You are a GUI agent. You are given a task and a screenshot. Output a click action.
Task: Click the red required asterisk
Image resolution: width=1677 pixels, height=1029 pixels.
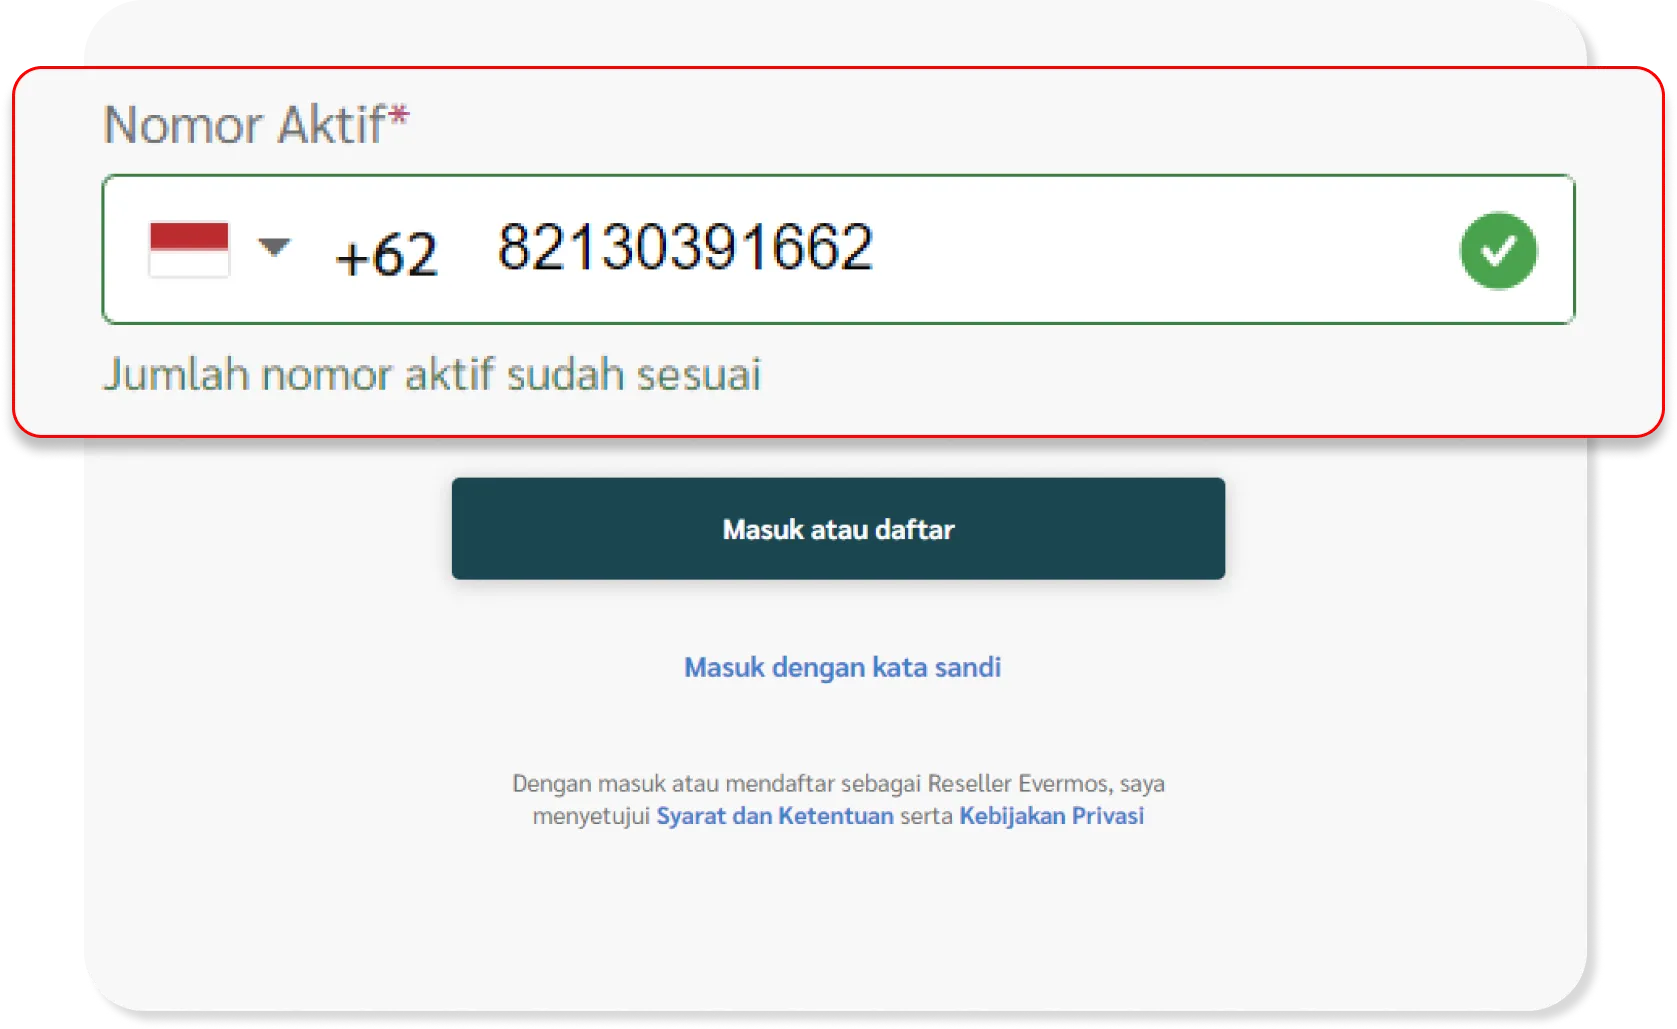pyautogui.click(x=399, y=116)
